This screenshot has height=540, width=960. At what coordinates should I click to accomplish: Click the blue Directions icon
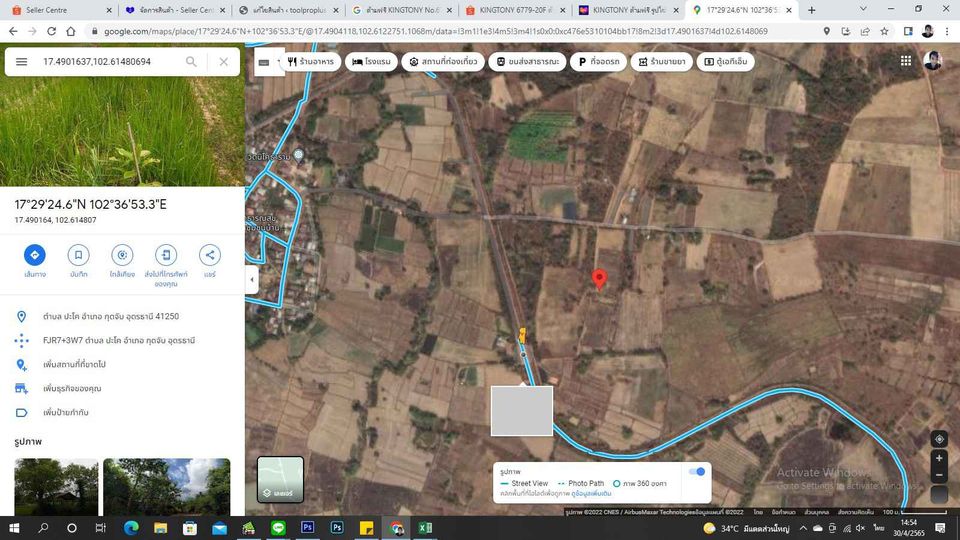pyautogui.click(x=35, y=255)
